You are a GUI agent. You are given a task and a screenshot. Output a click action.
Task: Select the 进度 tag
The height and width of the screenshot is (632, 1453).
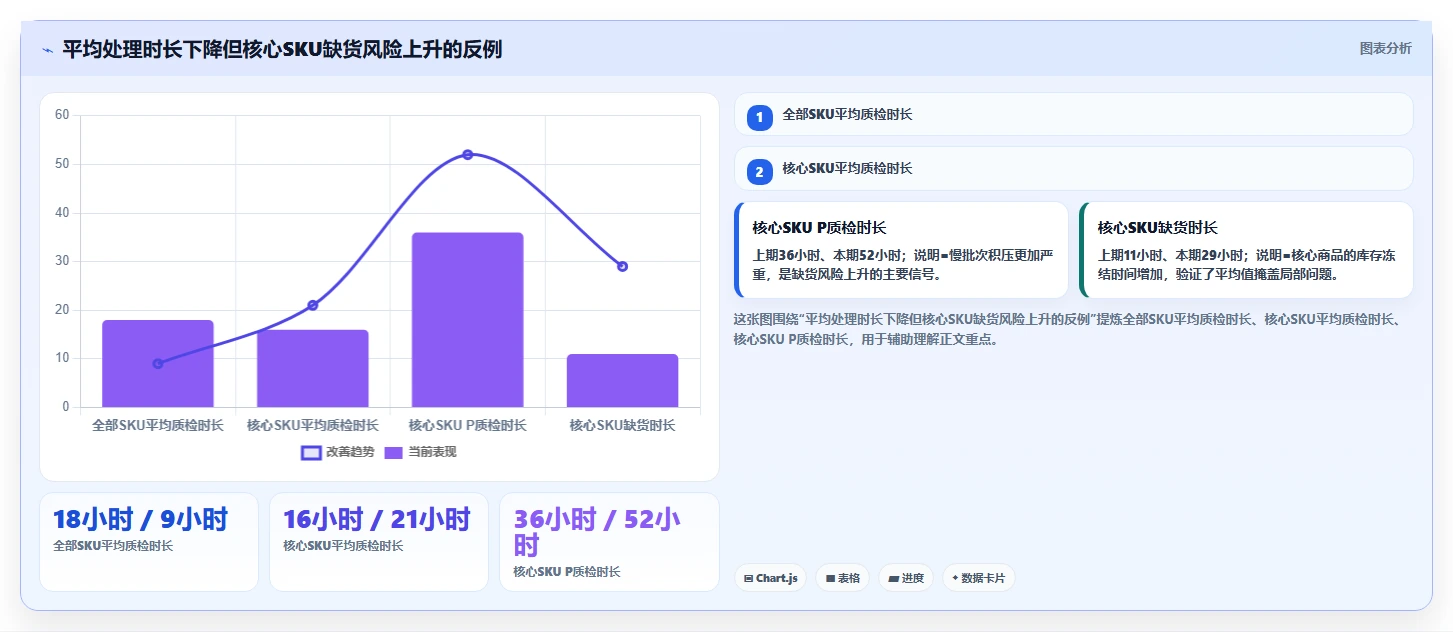pos(905,578)
